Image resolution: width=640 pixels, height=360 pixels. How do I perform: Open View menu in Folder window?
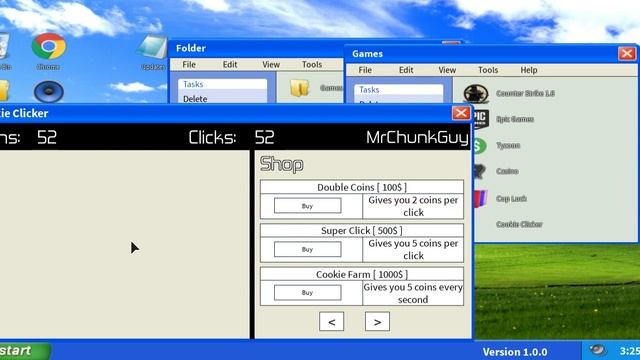[x=271, y=64]
